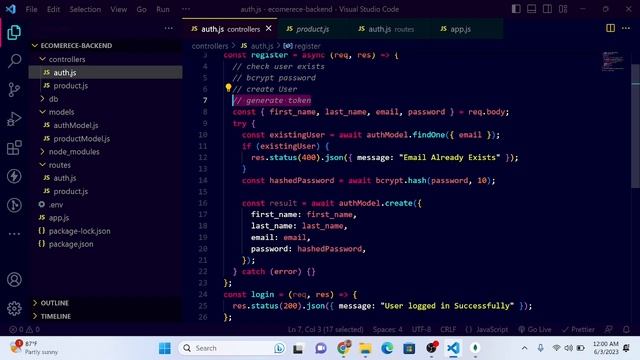Click errors and warnings count in status bar
The height and width of the screenshot is (360, 640).
coord(24,329)
